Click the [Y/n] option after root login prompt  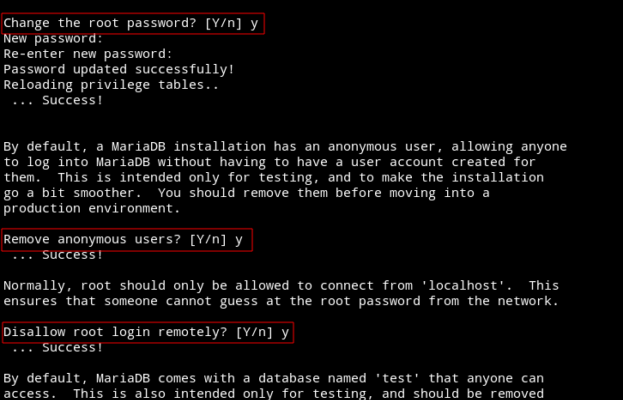pyautogui.click(x=254, y=332)
